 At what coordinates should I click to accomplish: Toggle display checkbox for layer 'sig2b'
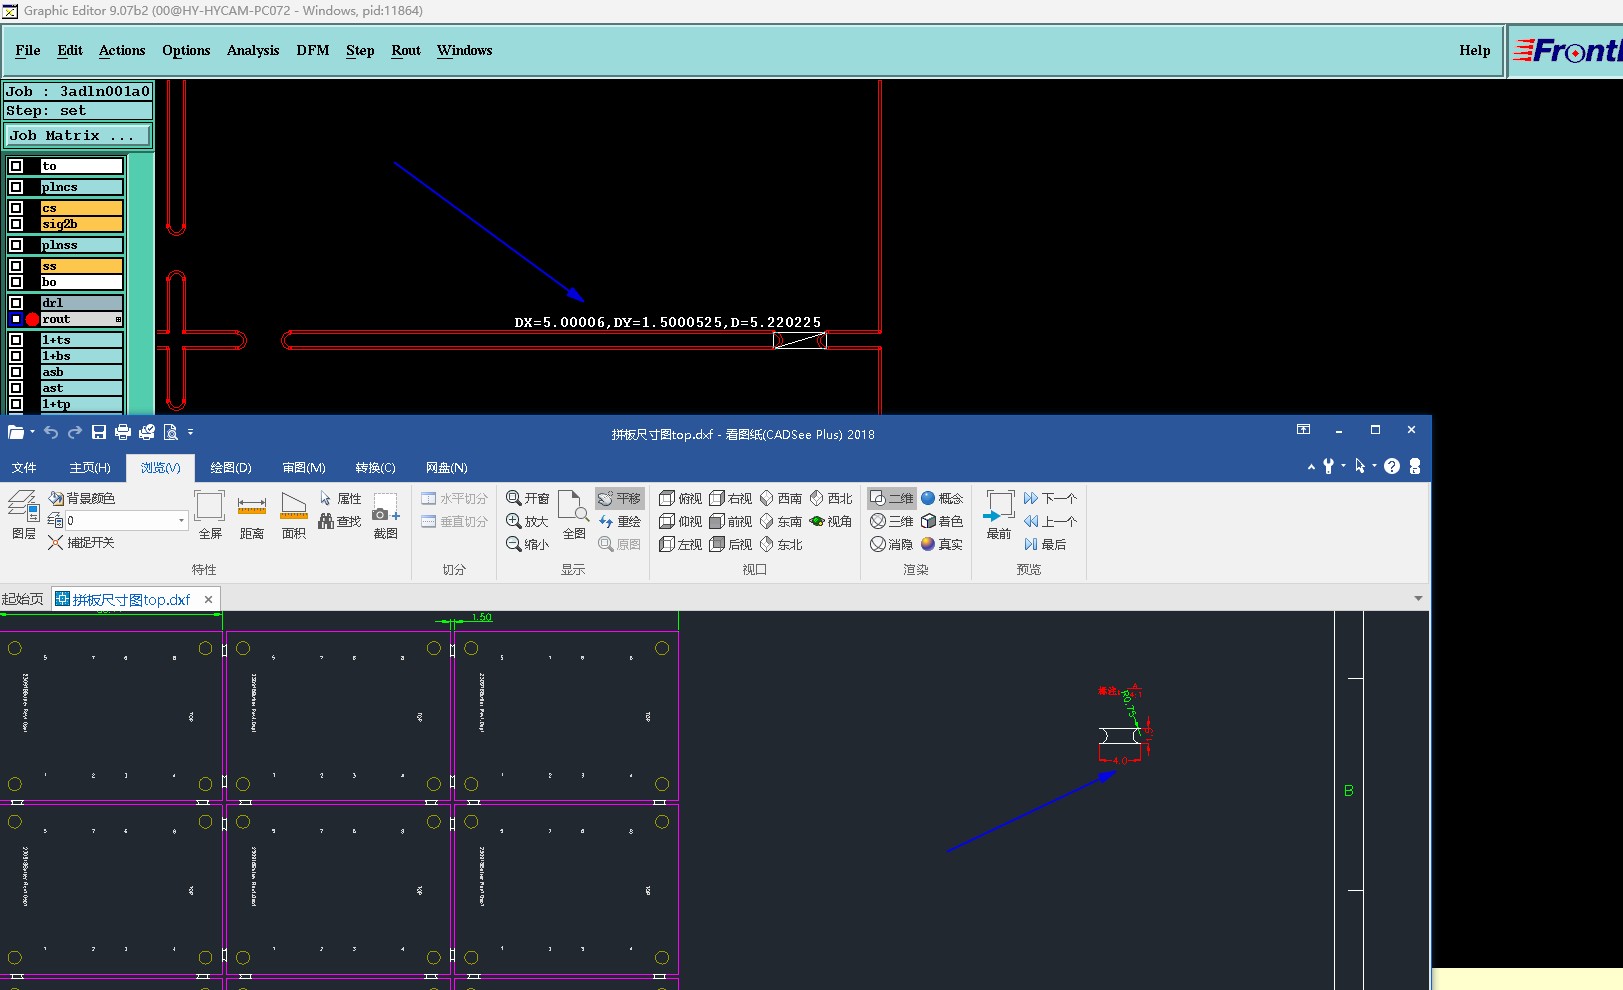point(16,224)
